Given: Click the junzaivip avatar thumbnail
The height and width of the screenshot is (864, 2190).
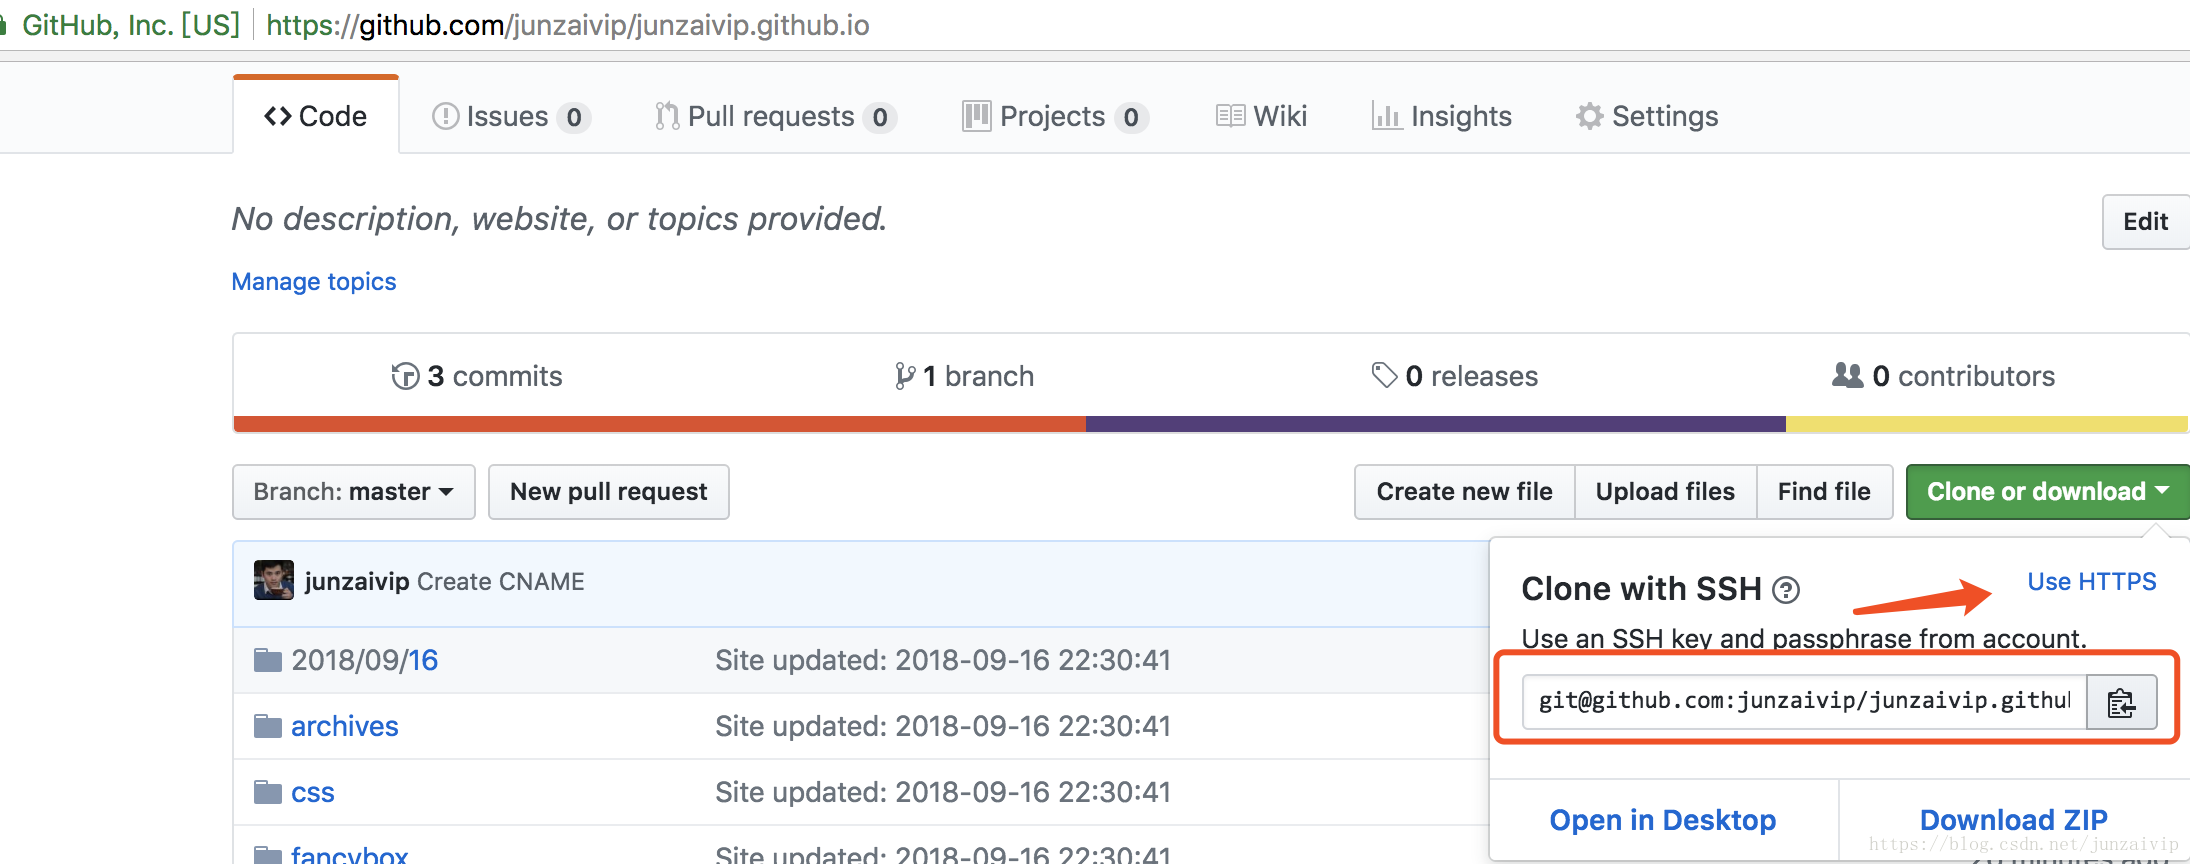Looking at the screenshot, I should click(x=274, y=580).
